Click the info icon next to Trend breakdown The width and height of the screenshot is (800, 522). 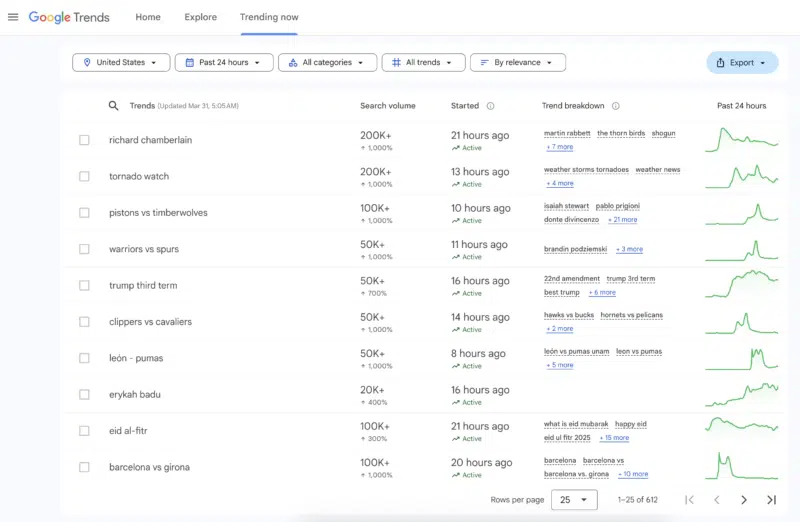(616, 106)
